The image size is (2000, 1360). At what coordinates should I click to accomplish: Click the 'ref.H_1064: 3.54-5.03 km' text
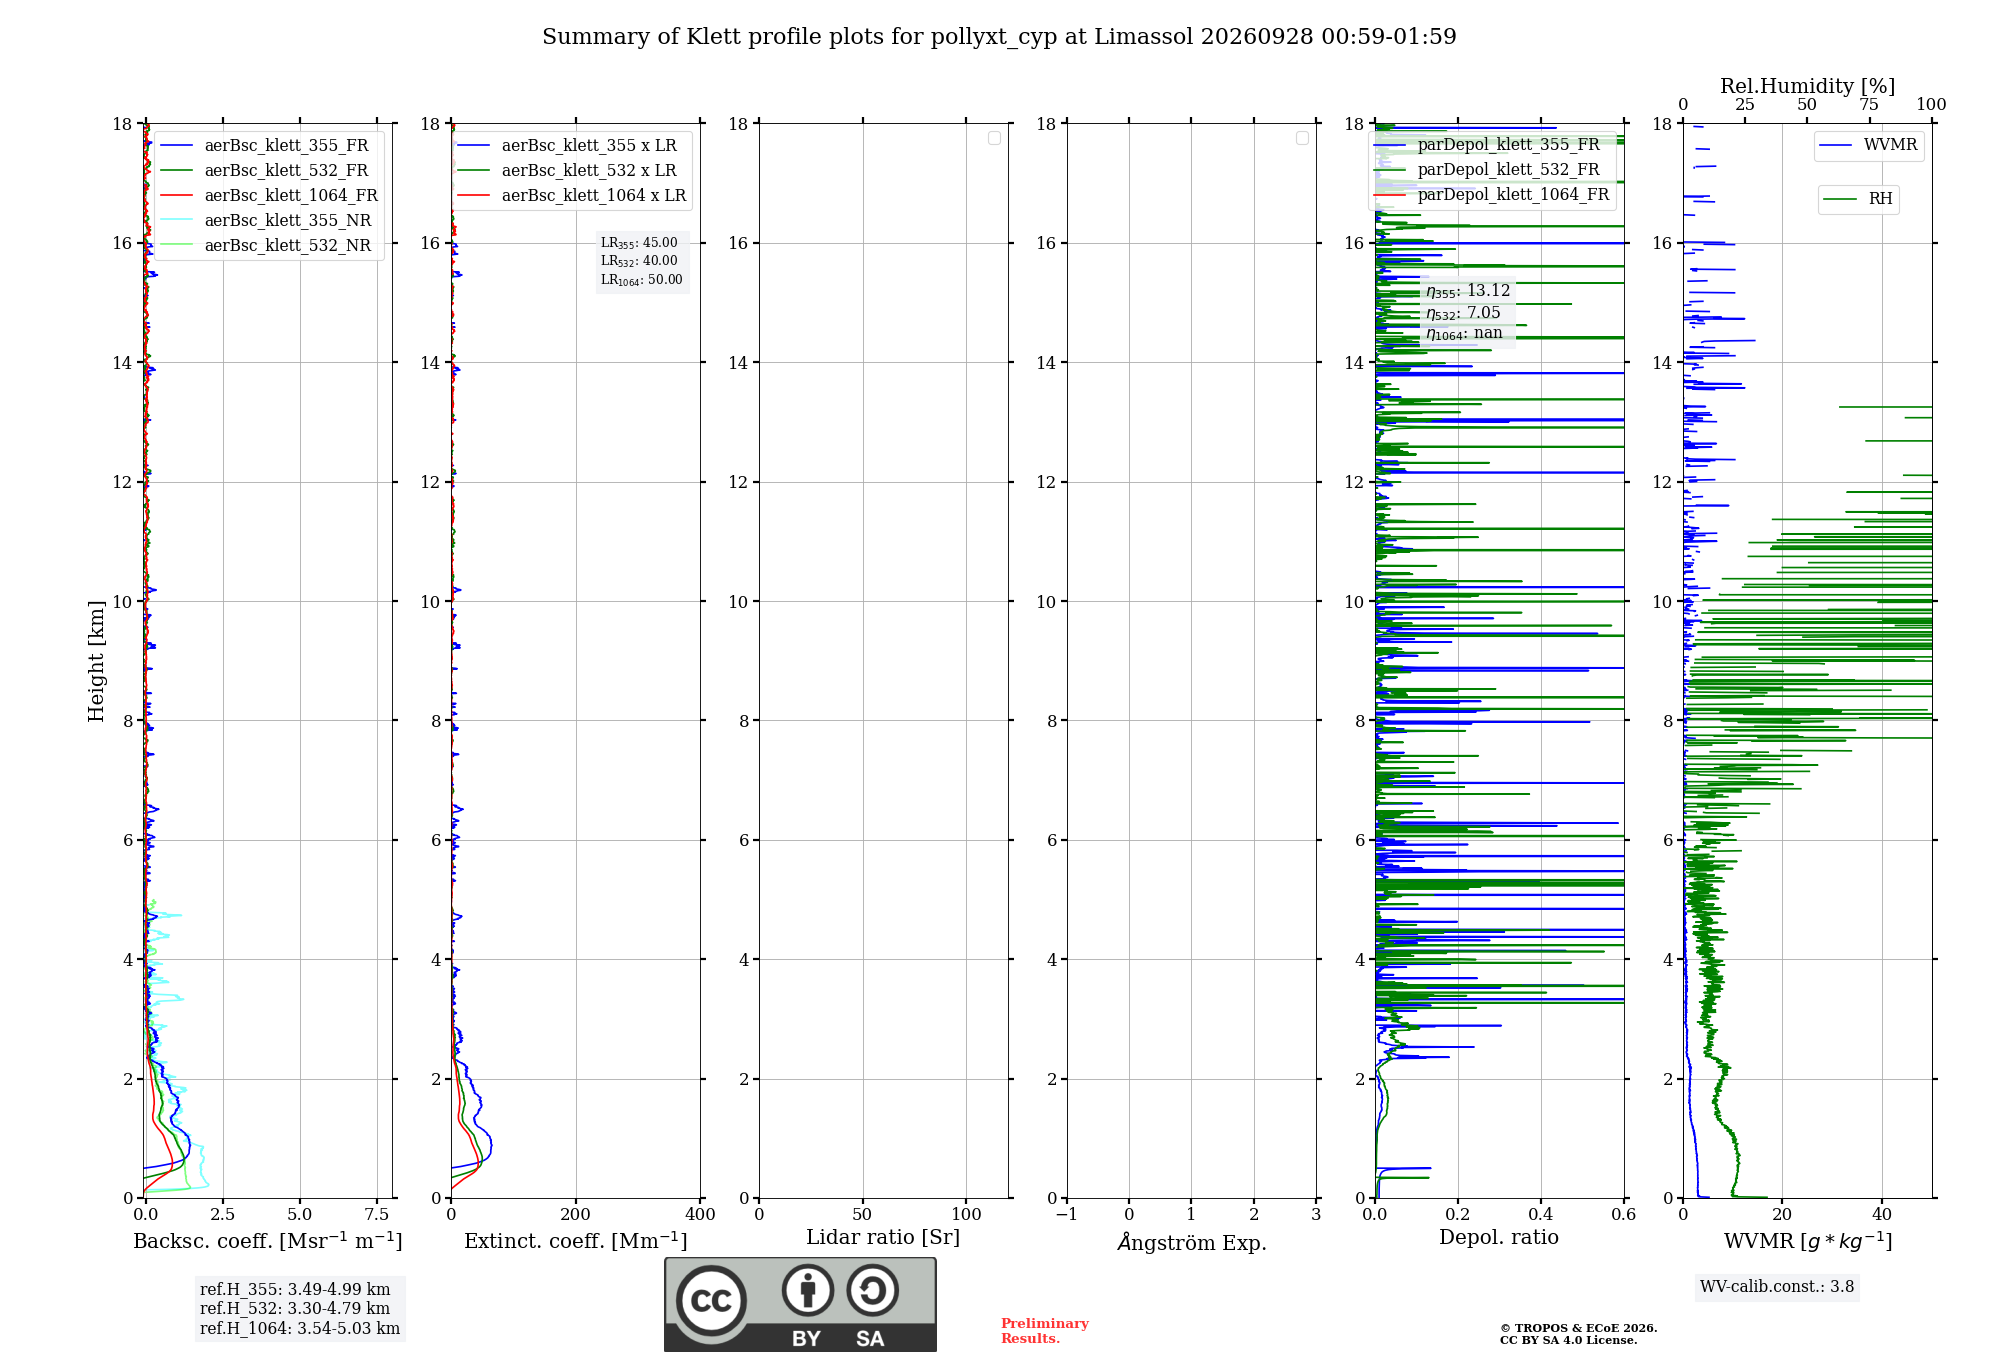click(300, 1329)
